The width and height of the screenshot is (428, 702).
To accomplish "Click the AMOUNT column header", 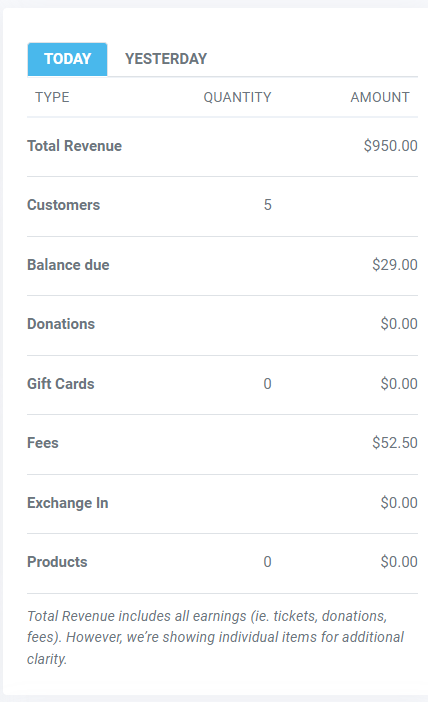I will pos(380,97).
